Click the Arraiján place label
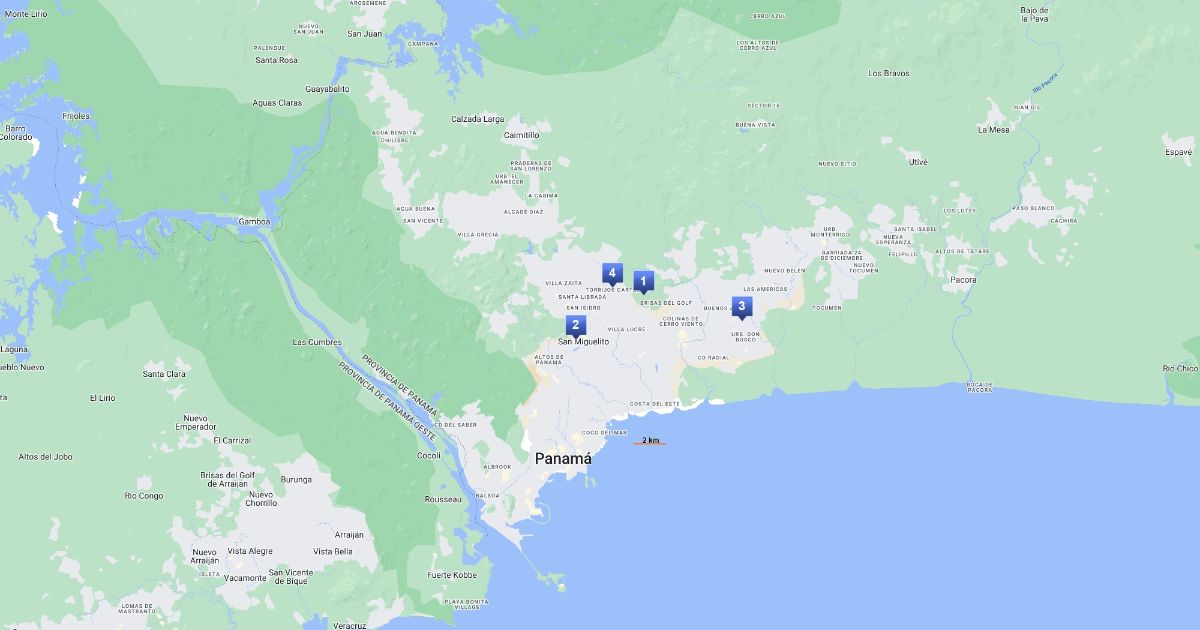Screen dimensions: 1200x630 (x=349, y=535)
